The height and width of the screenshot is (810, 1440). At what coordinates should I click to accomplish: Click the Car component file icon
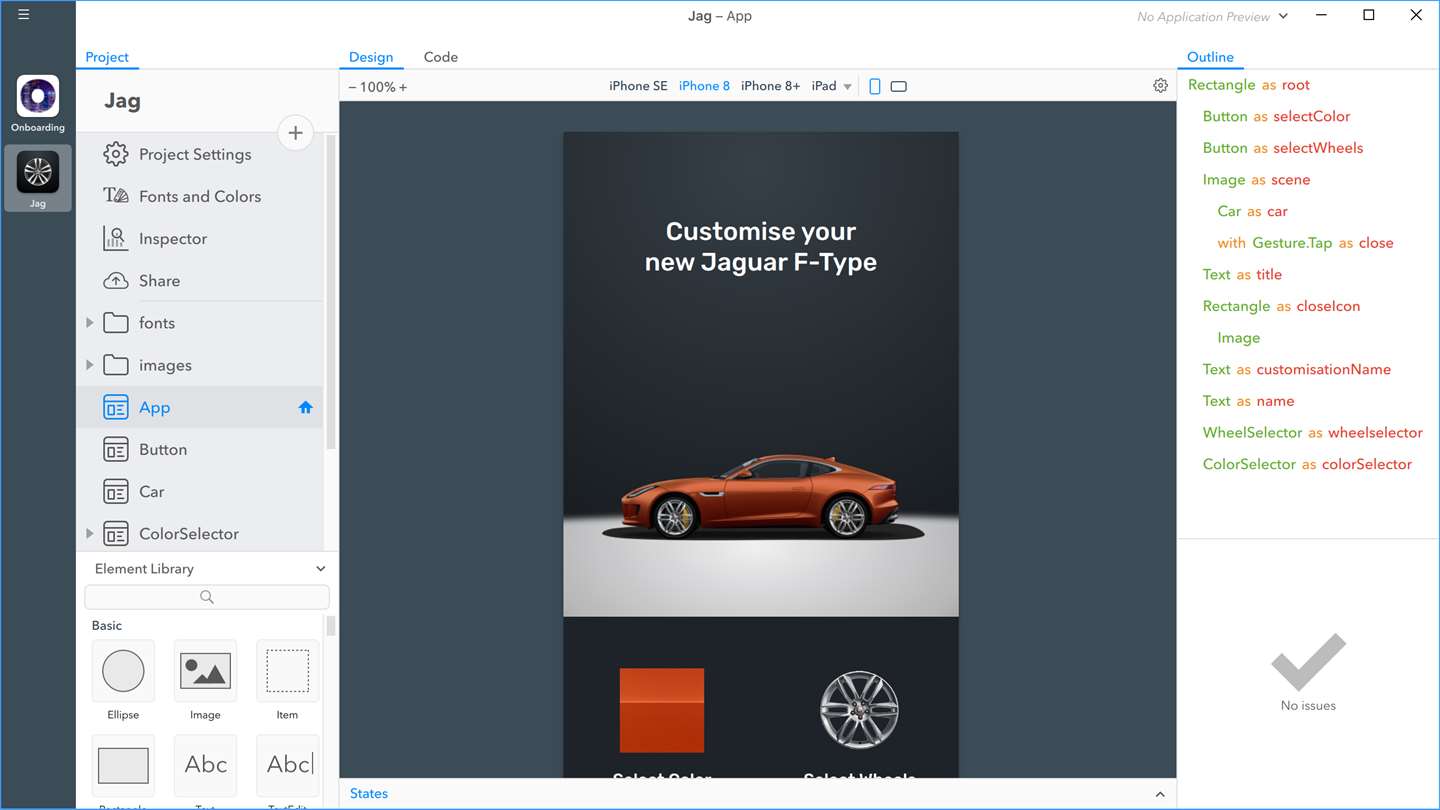[x=116, y=491]
